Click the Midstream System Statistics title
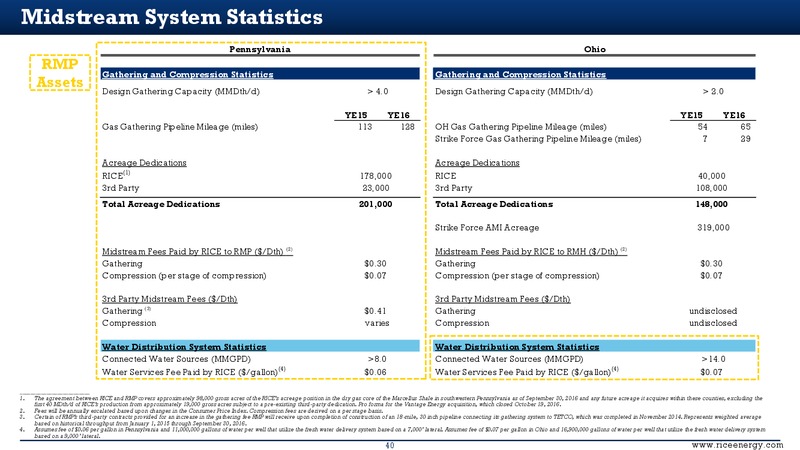 (x=171, y=17)
